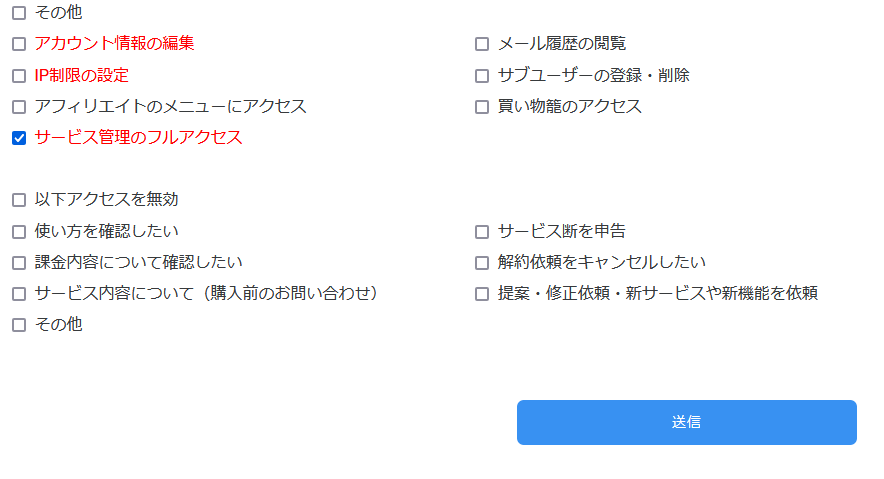Check アフィリエイトのメニューにアクセス option
This screenshot has height=479, width=884.
pyautogui.click(x=19, y=107)
